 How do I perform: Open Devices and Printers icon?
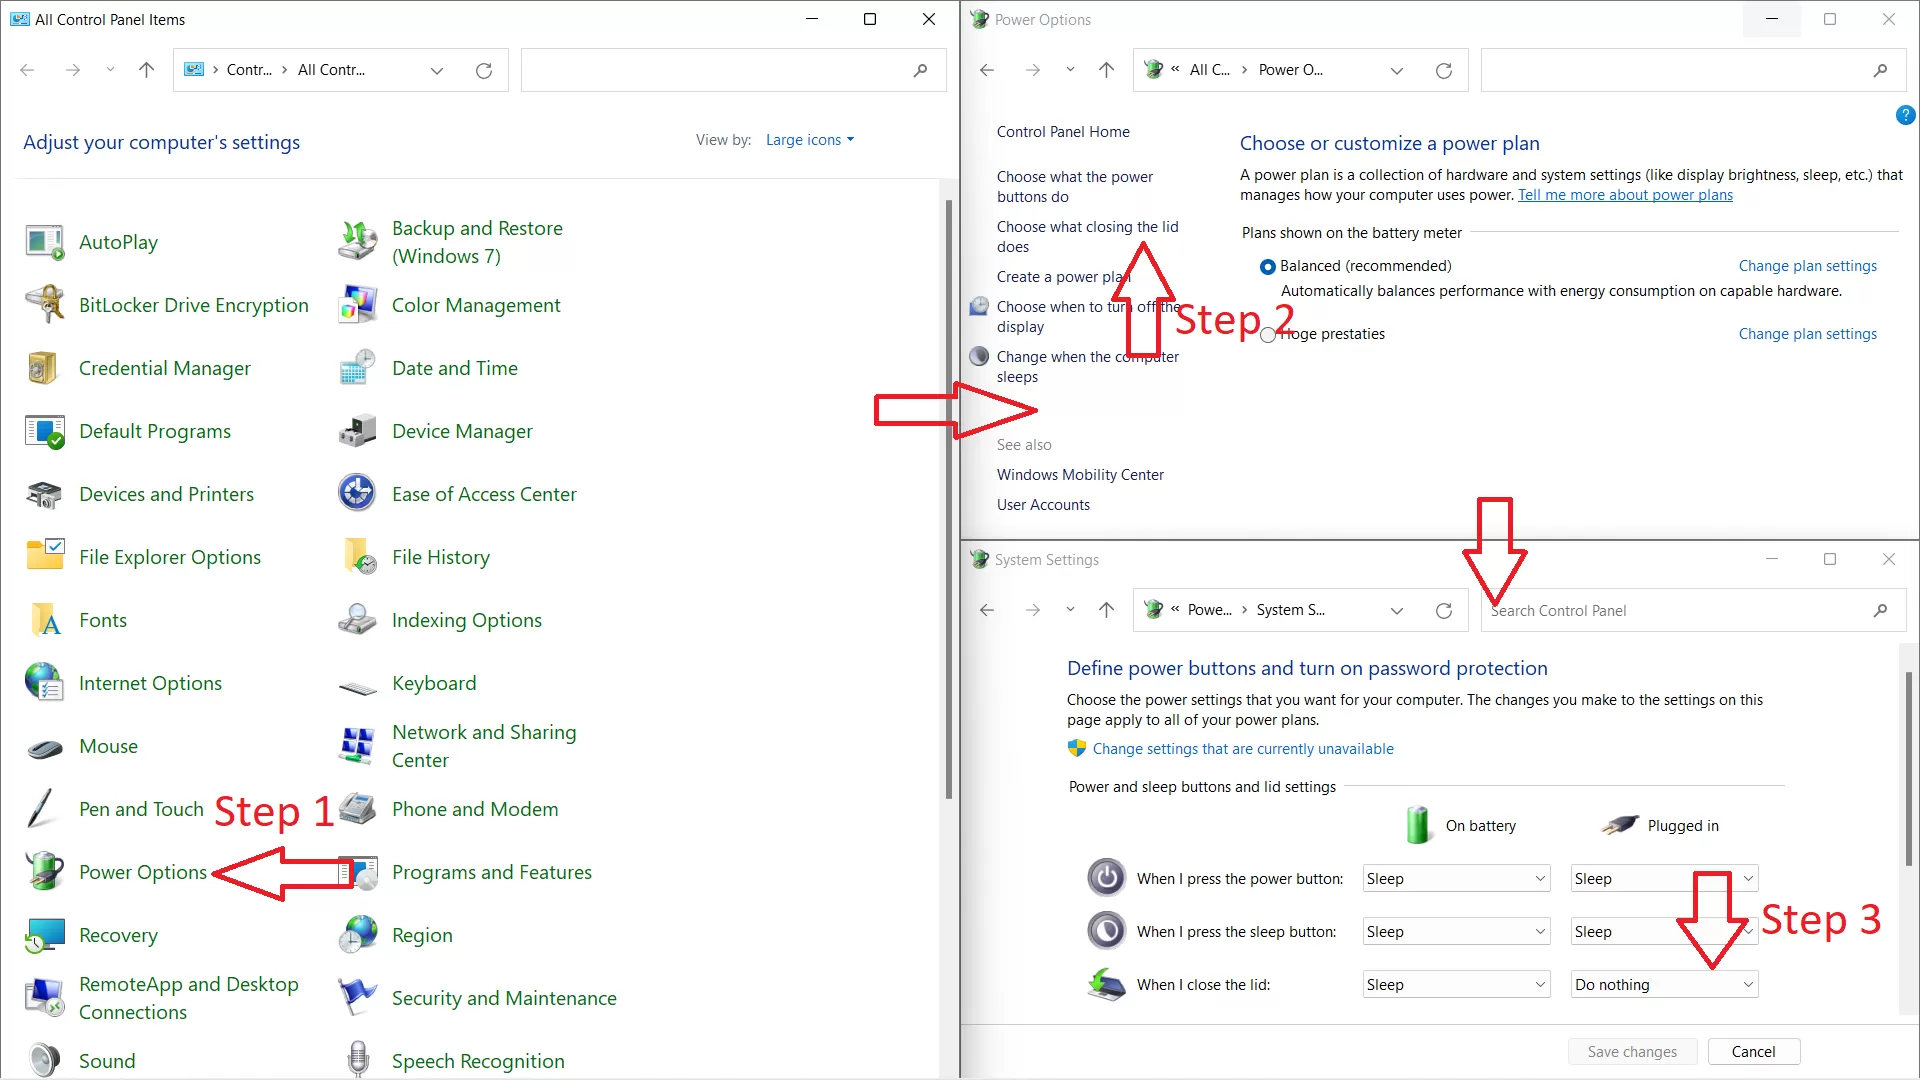pos(45,494)
